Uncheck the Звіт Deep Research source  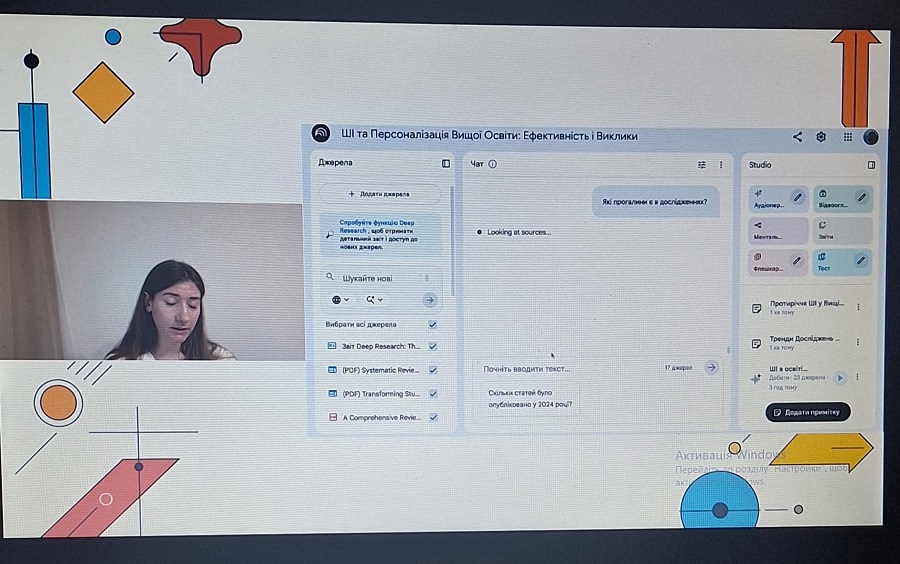(432, 346)
